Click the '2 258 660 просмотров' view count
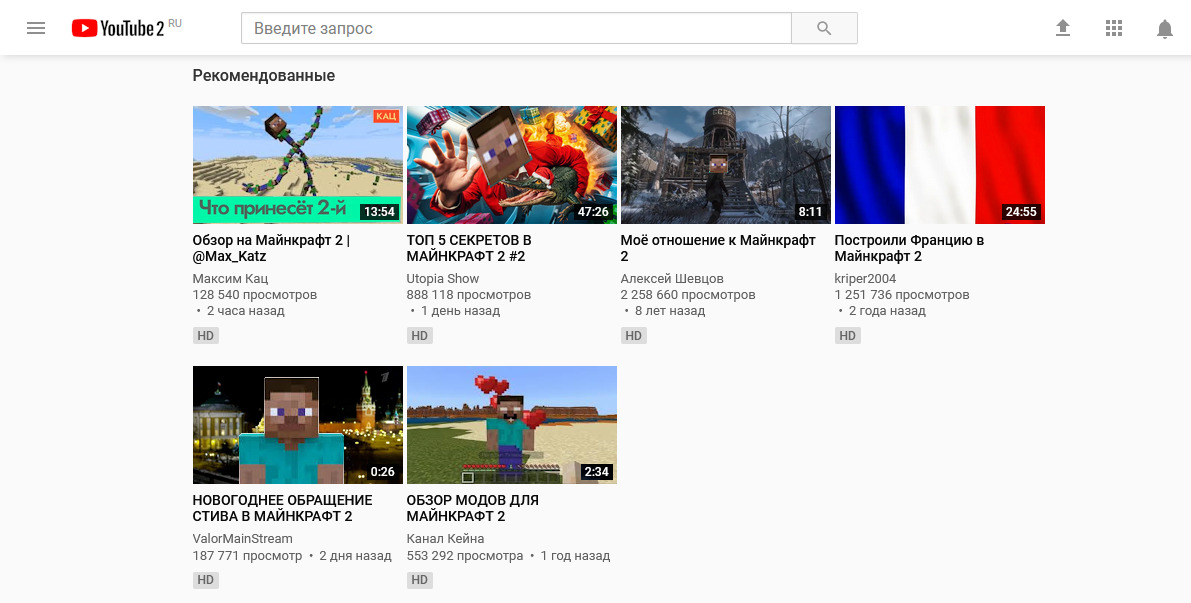 [688, 295]
